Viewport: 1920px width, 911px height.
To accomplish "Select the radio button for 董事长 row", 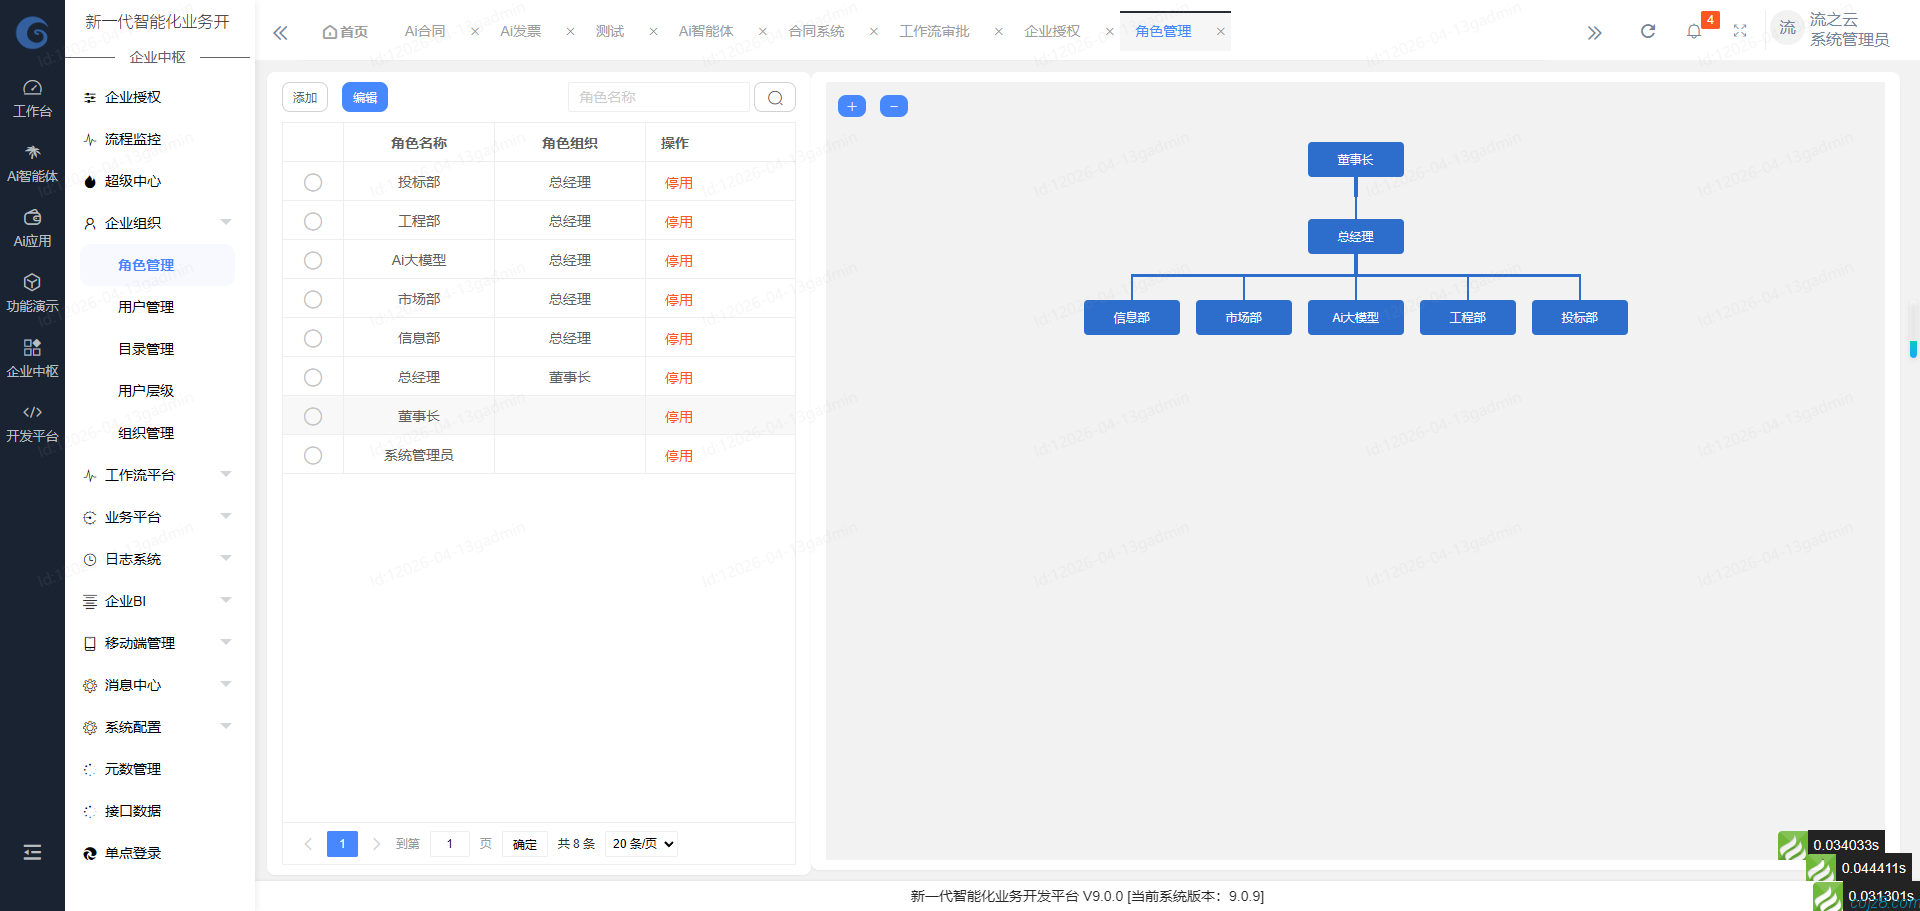I will pyautogui.click(x=312, y=416).
